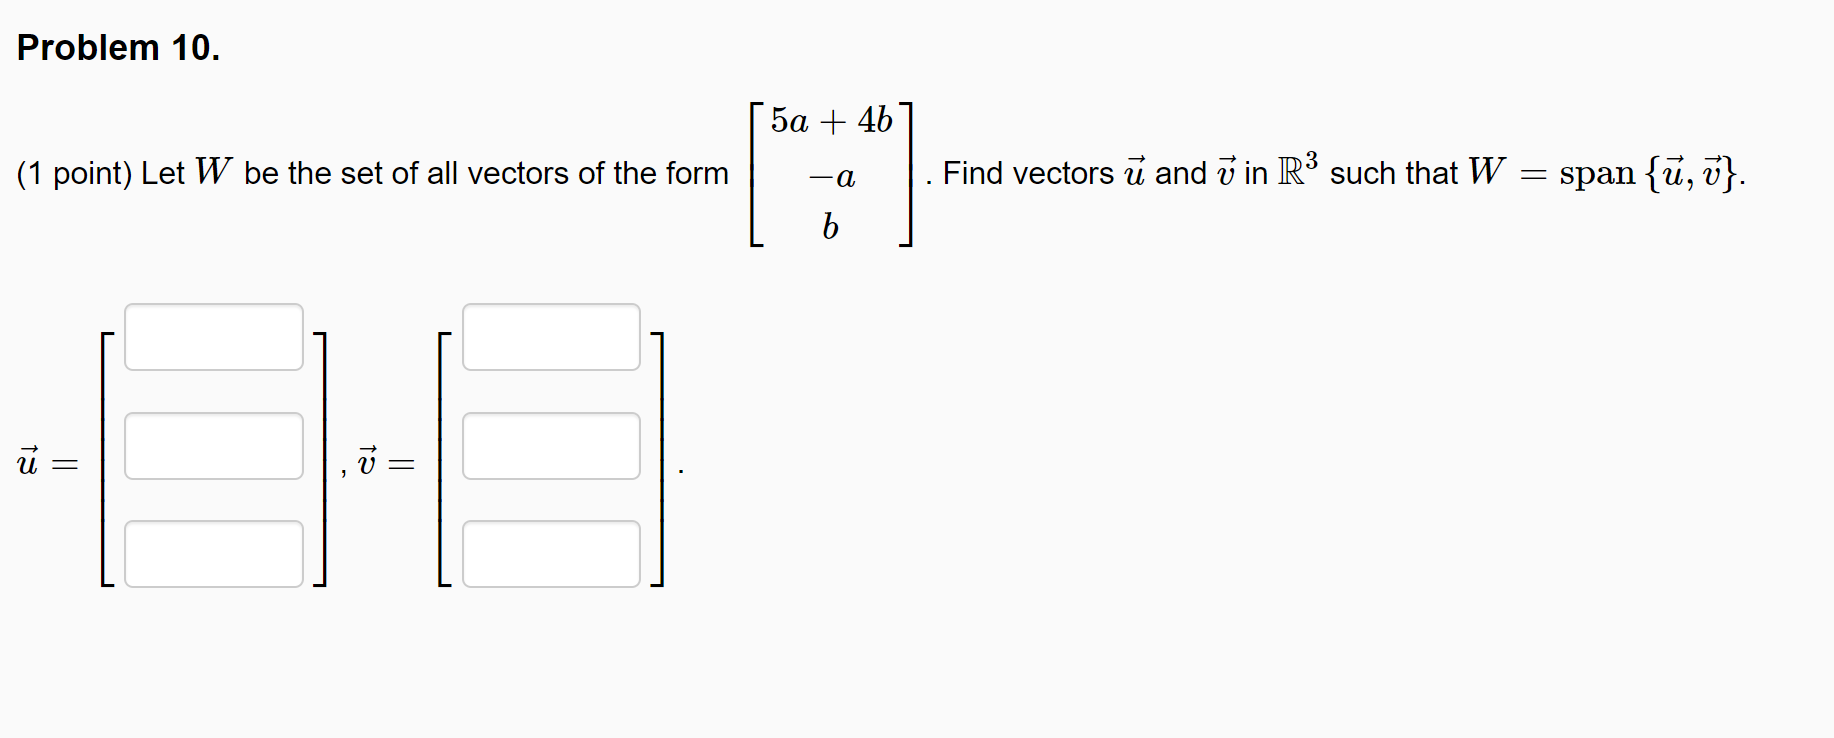
Task: Click the third entry box of vector v
Action: pos(551,552)
